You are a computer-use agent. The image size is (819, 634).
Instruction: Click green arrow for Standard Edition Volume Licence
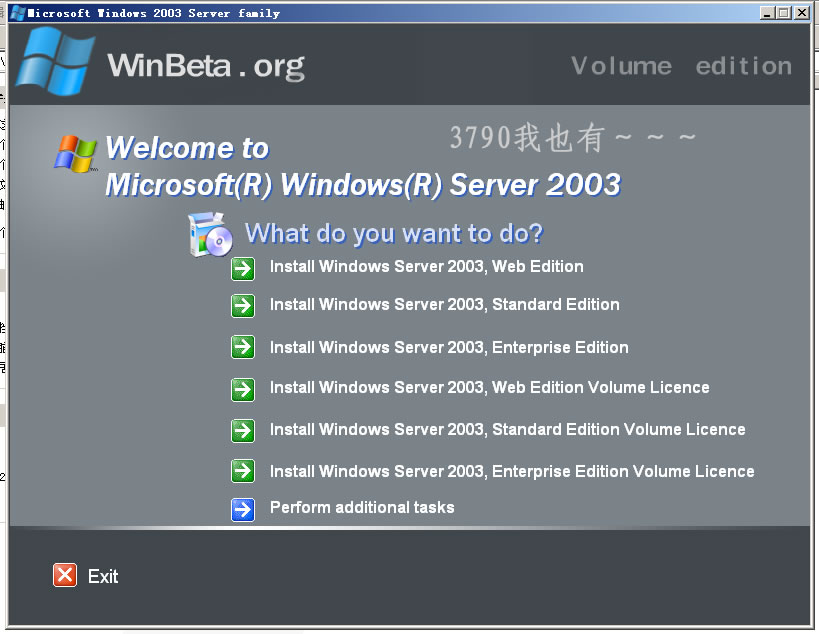coord(243,430)
